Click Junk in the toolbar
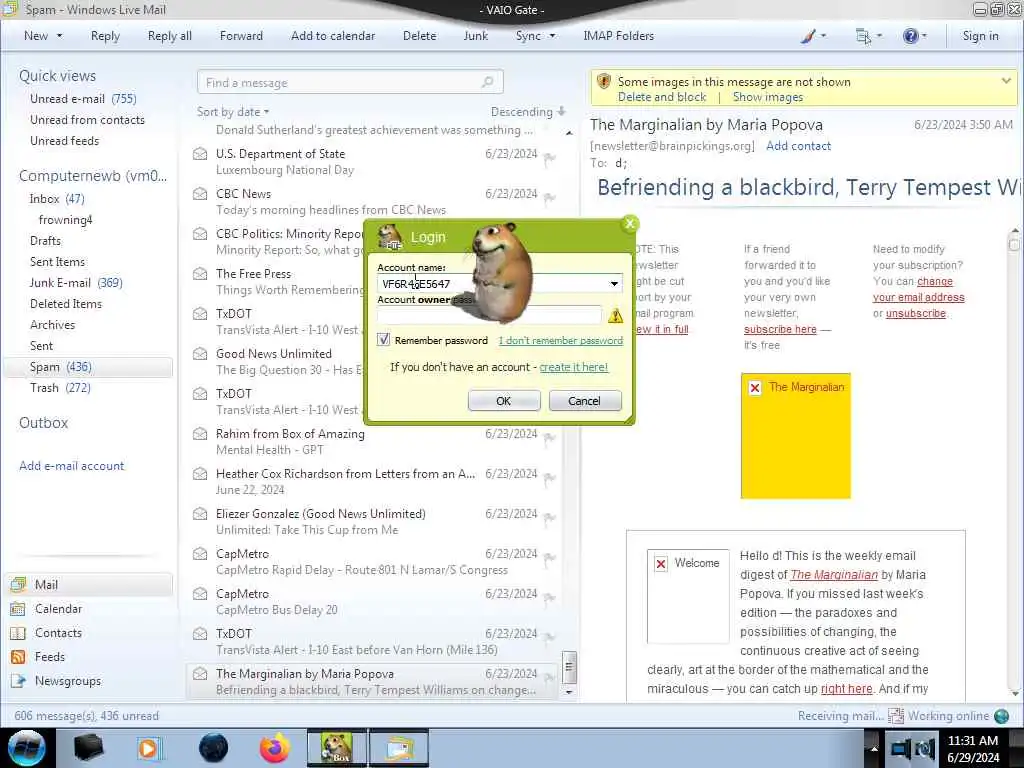1024x768 pixels. [x=475, y=36]
